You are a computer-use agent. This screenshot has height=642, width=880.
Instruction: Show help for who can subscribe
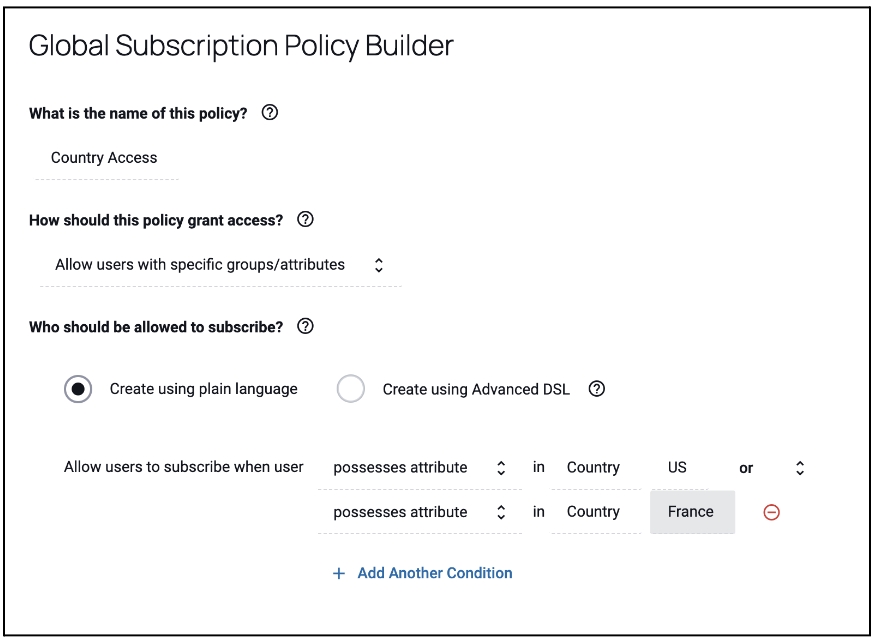(306, 326)
